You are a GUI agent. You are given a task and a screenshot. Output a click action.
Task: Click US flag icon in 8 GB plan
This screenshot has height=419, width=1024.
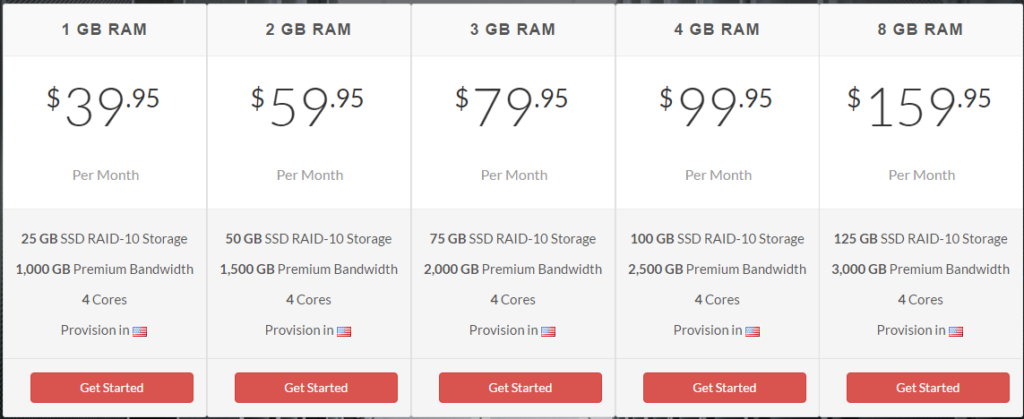956,332
